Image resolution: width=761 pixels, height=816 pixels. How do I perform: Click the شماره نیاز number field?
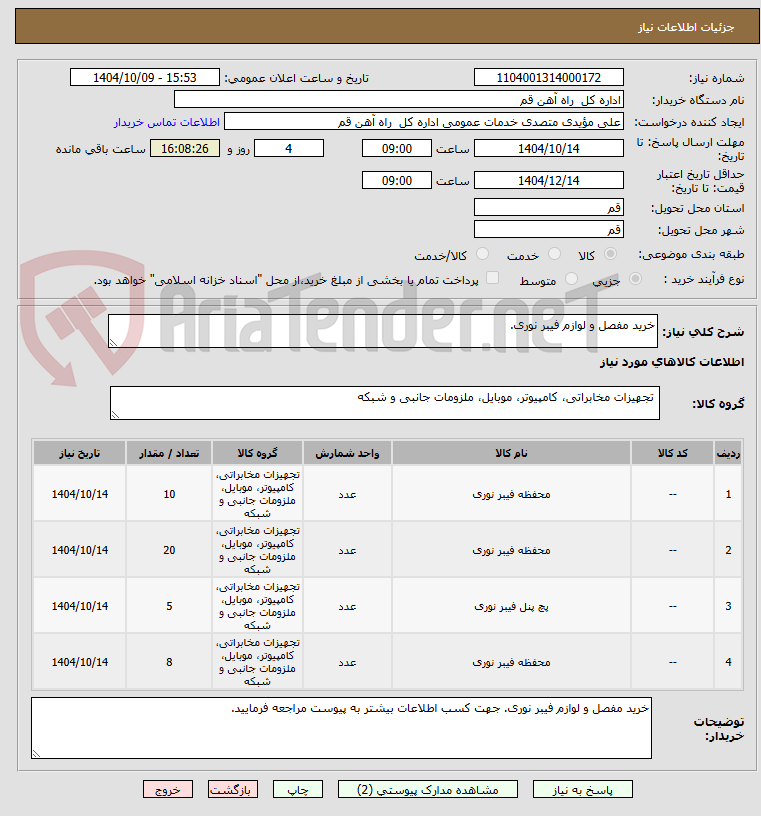pos(549,78)
